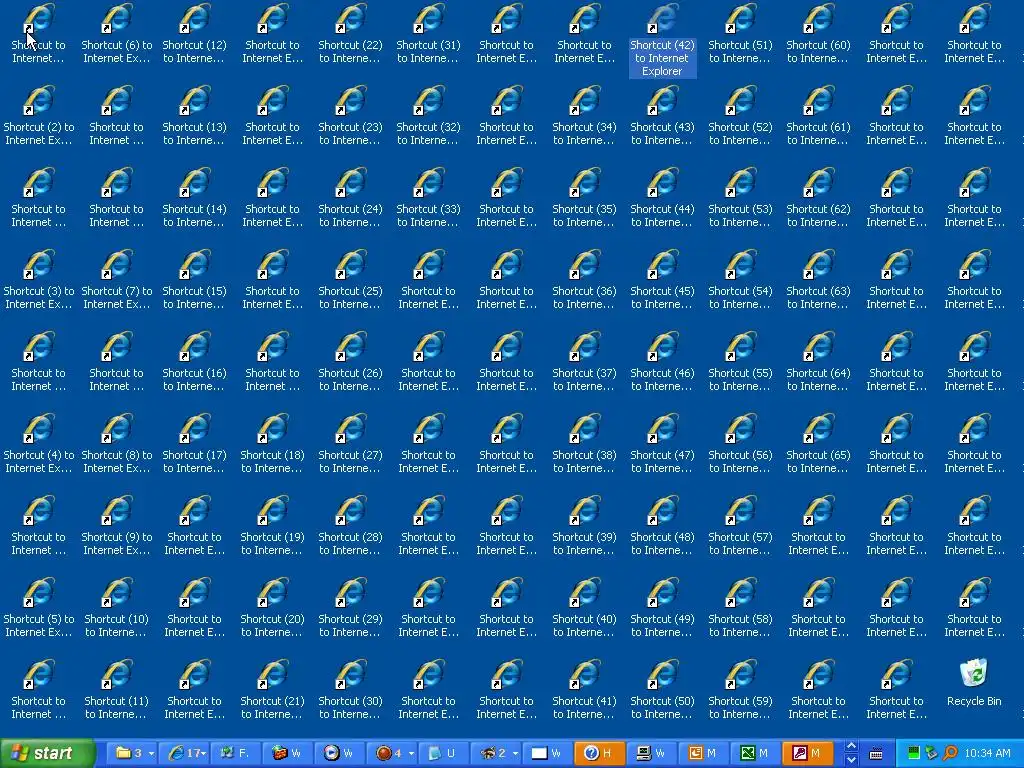The height and width of the screenshot is (768, 1024).
Task: Switch to the taskbar button labeled F.
Action: coord(235,753)
